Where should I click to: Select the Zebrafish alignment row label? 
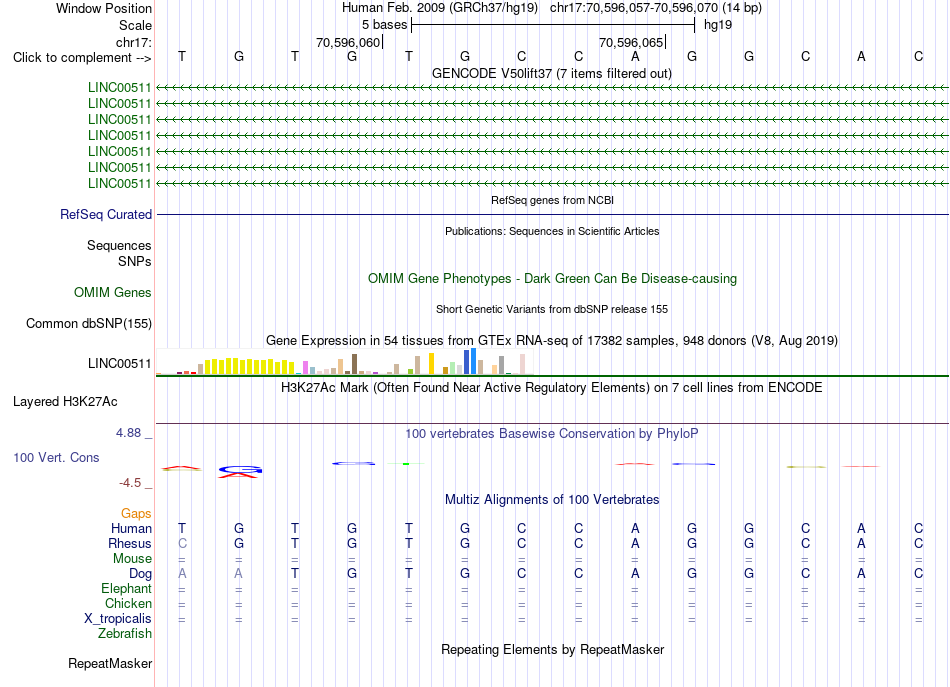point(125,634)
